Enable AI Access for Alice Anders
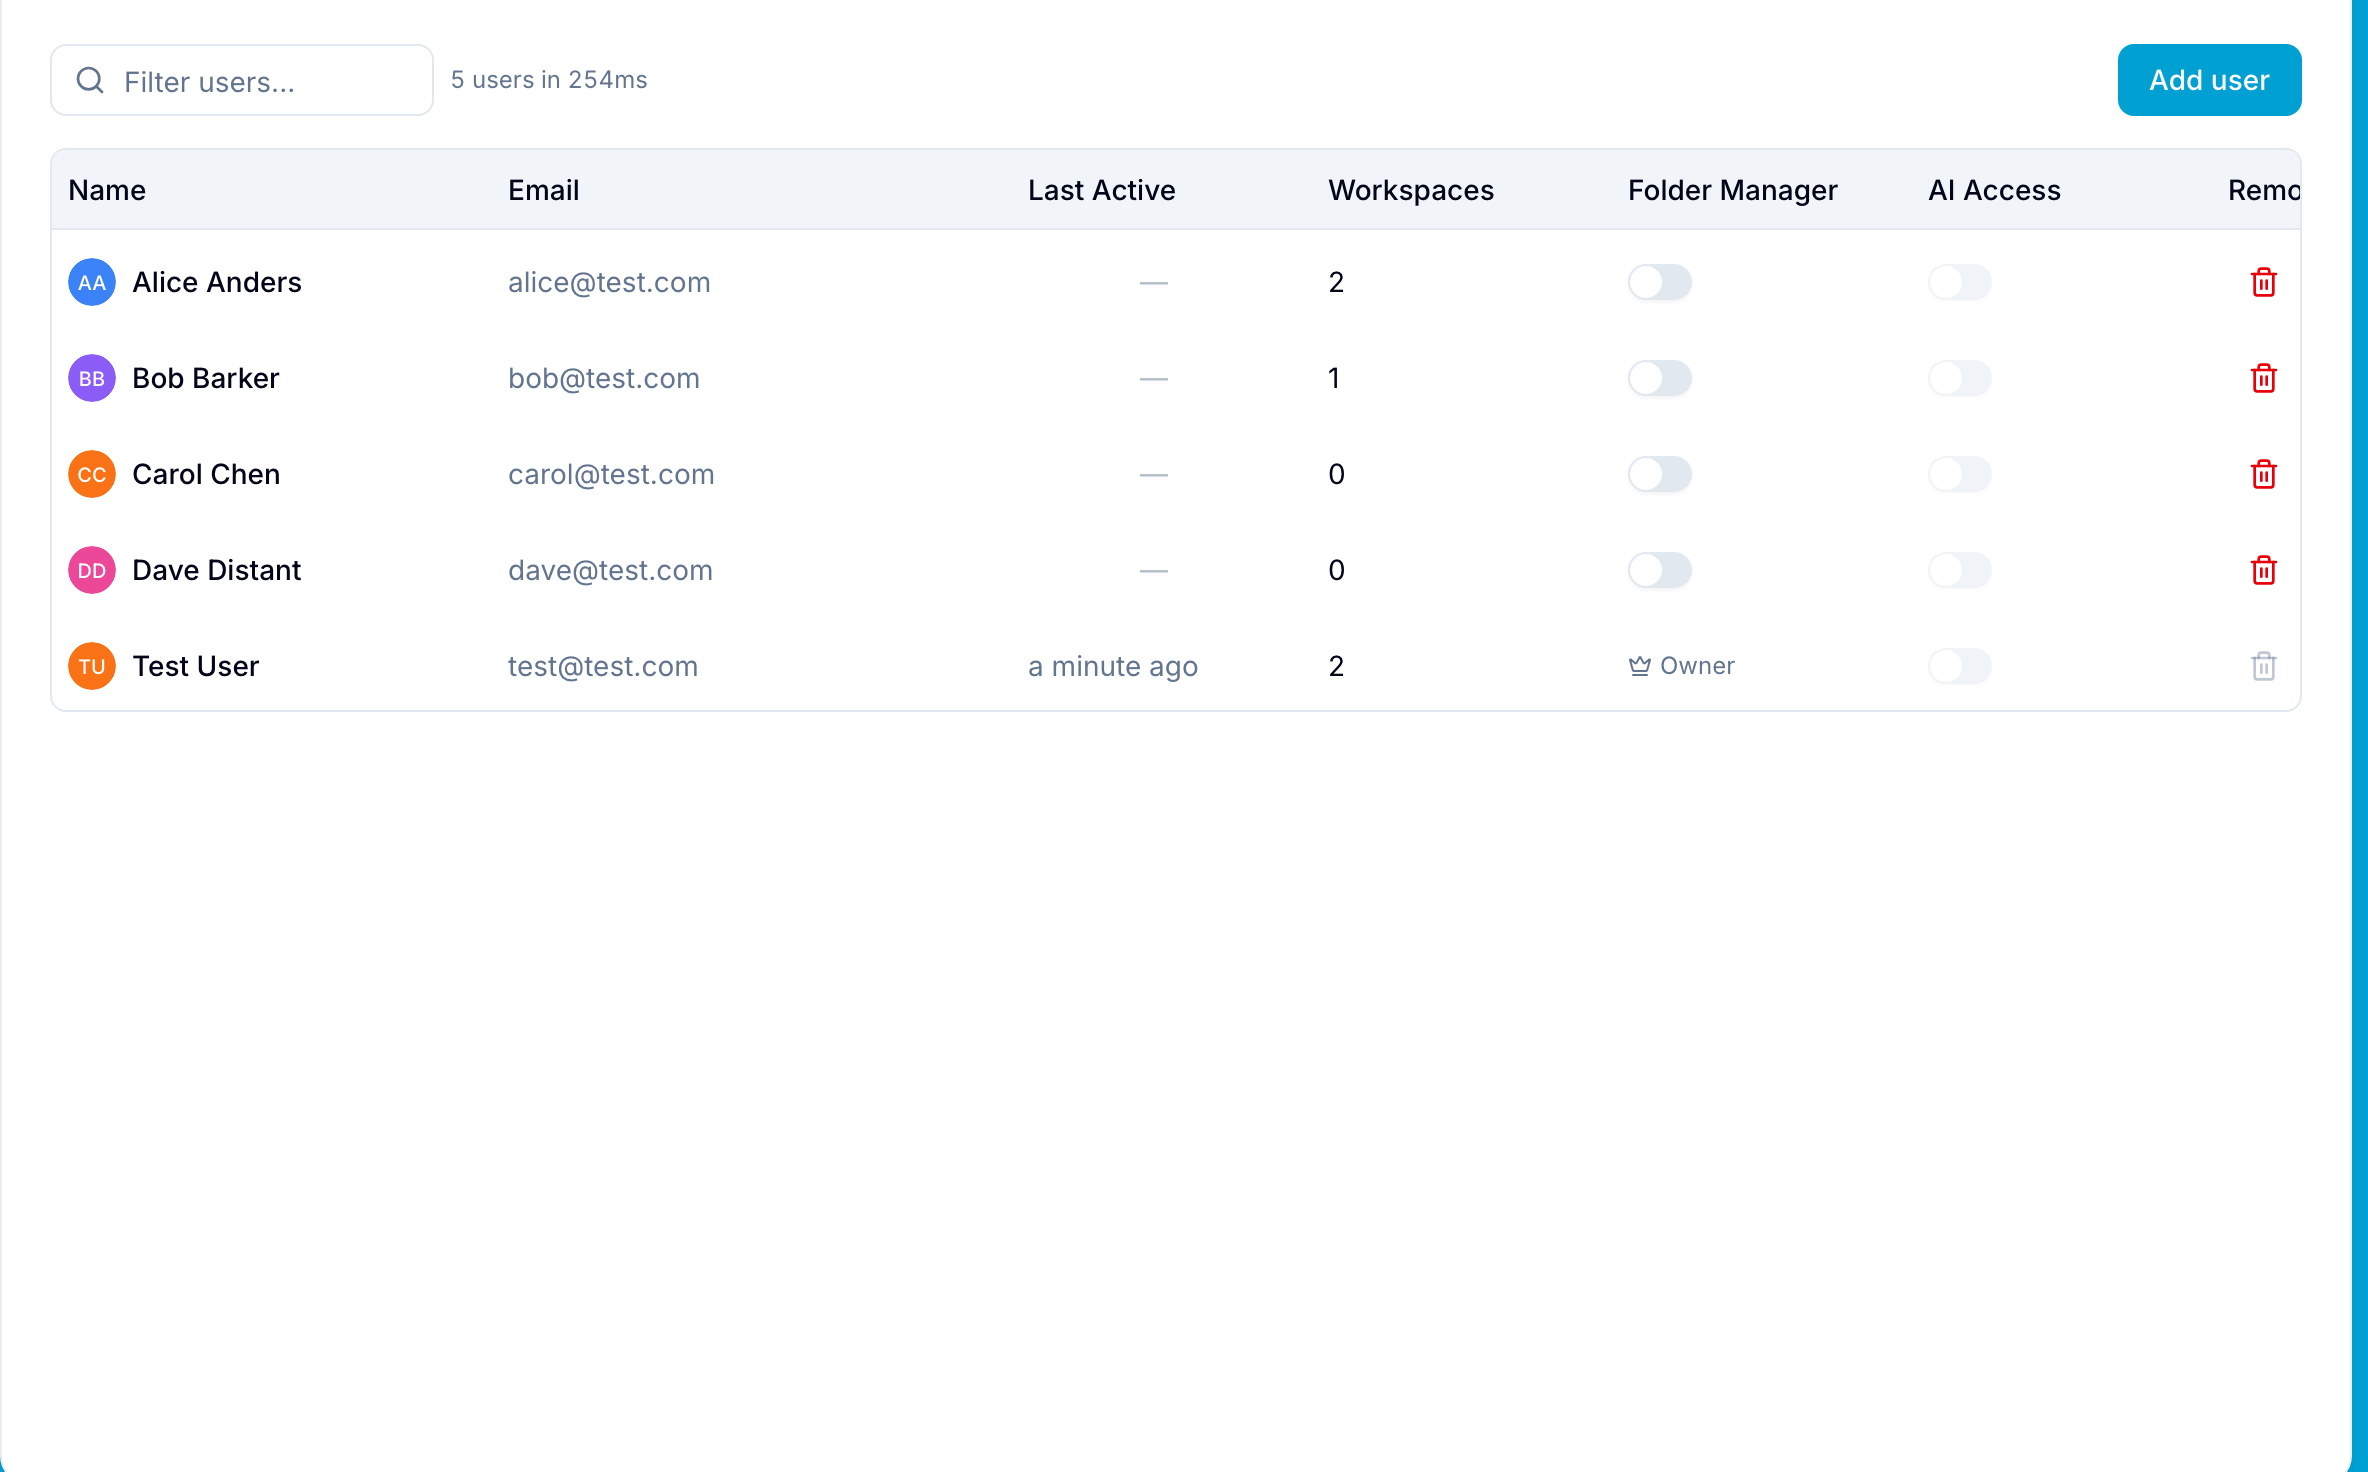The width and height of the screenshot is (2368, 1472). pyautogui.click(x=1960, y=282)
